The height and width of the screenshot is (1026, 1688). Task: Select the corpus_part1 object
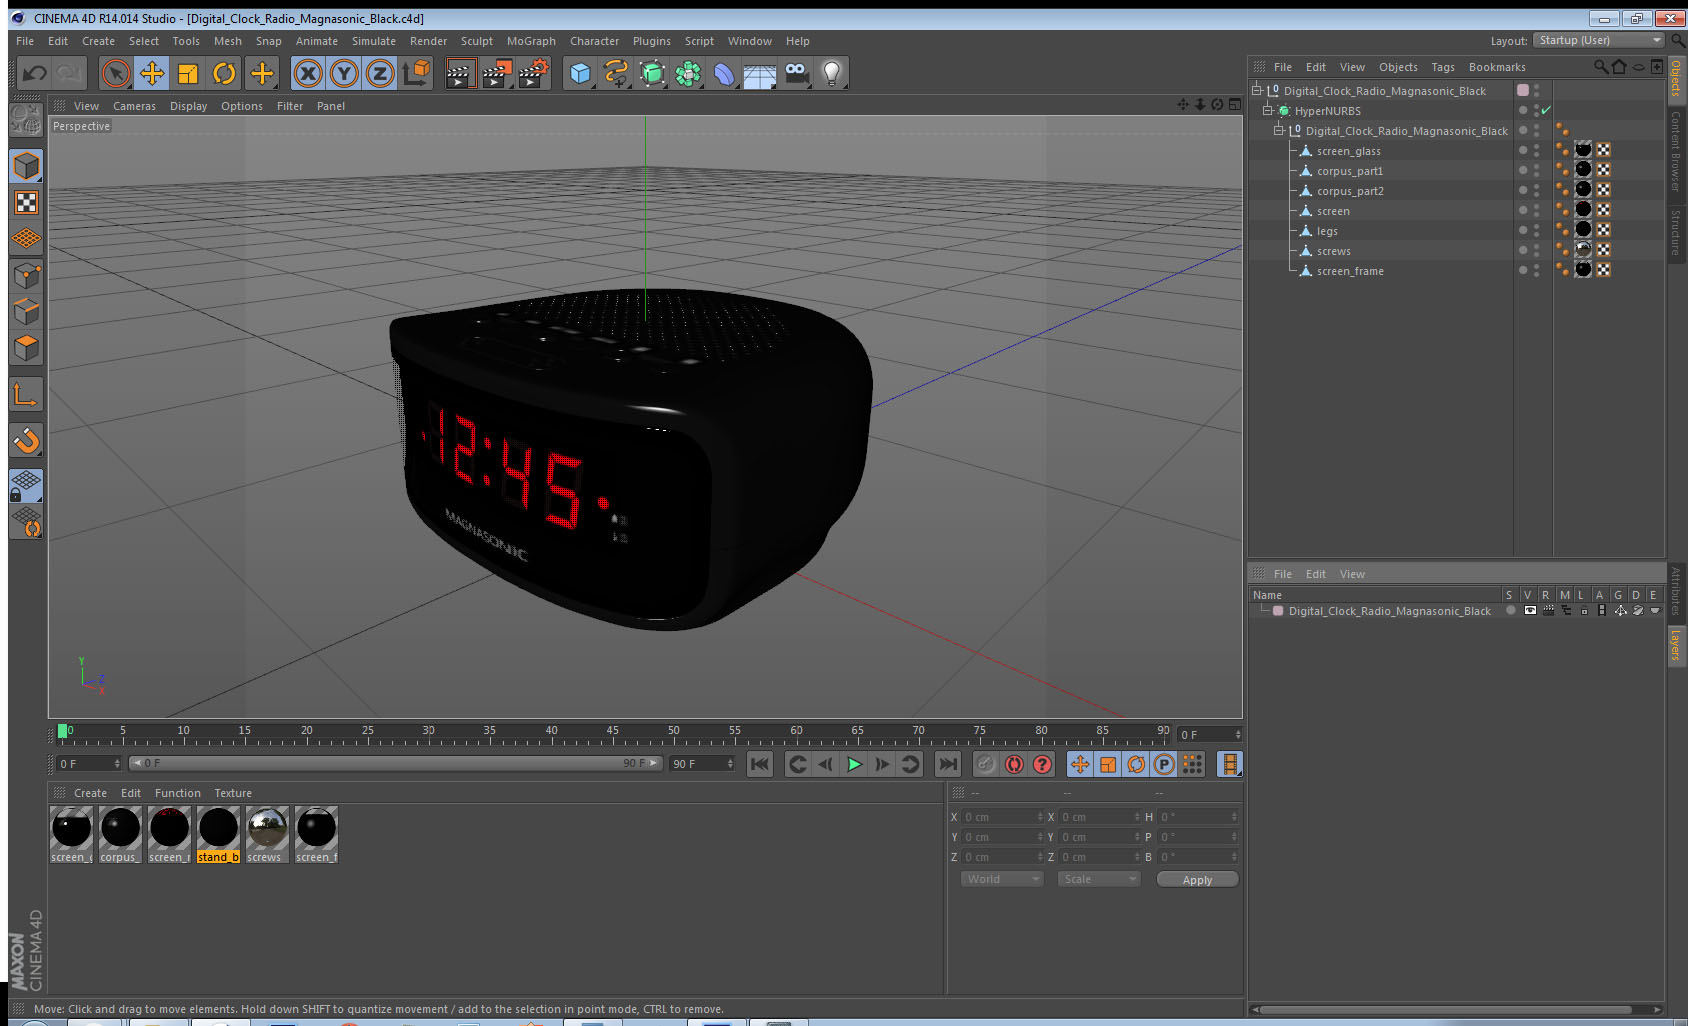(1349, 171)
